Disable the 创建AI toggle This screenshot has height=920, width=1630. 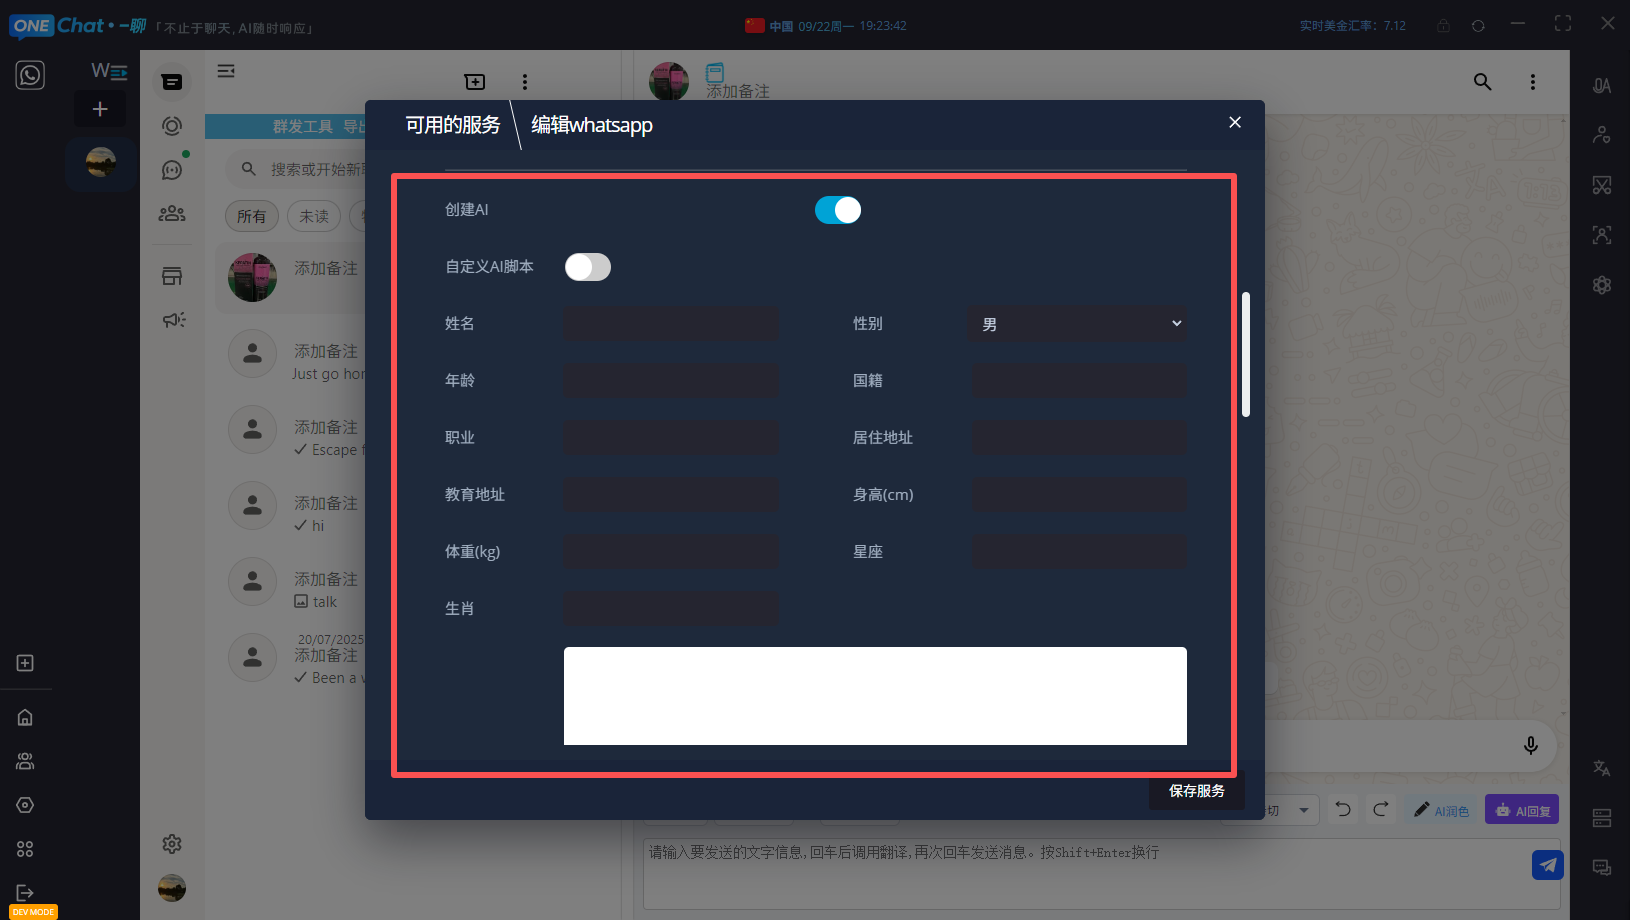click(x=837, y=210)
